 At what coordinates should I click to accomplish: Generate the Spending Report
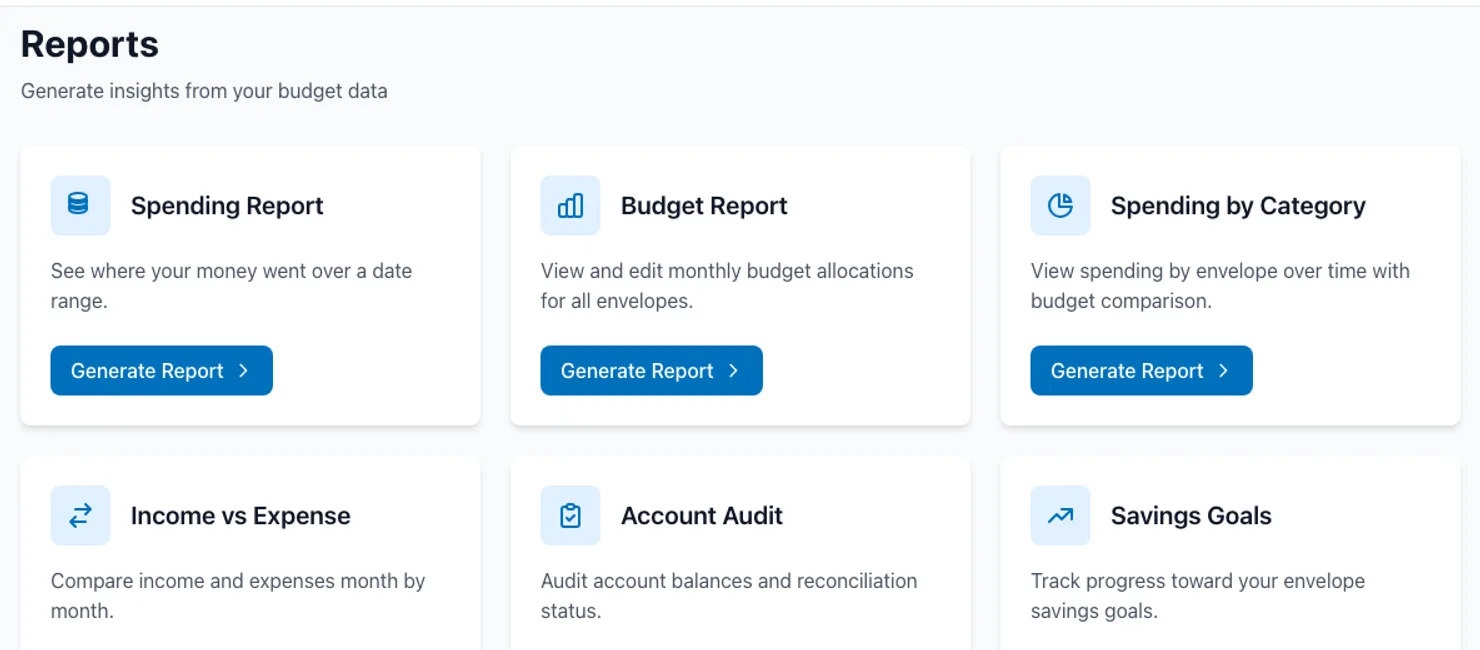click(x=161, y=371)
